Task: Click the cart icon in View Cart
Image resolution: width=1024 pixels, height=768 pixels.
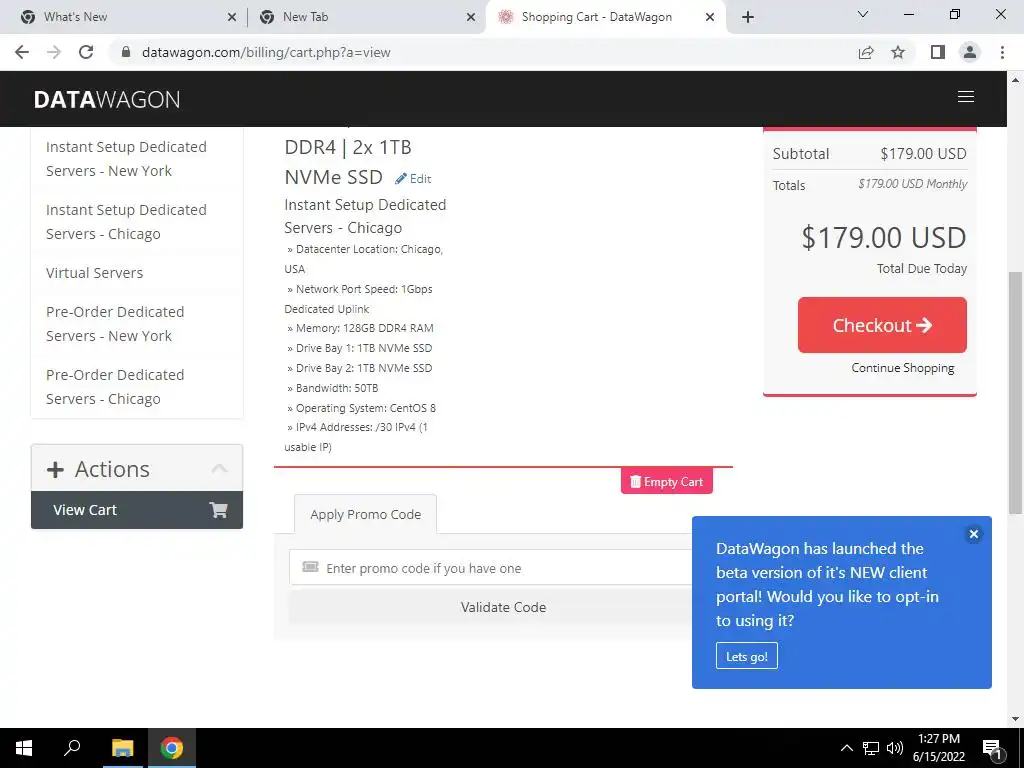Action: click(x=218, y=510)
